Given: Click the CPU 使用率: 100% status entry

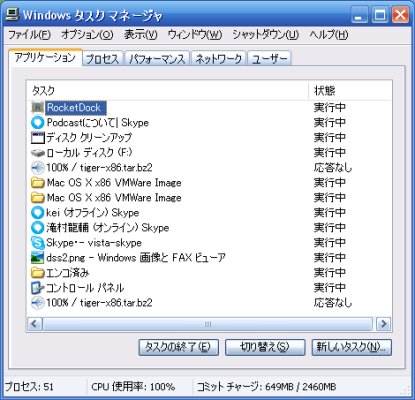Looking at the screenshot, I should point(133,387).
